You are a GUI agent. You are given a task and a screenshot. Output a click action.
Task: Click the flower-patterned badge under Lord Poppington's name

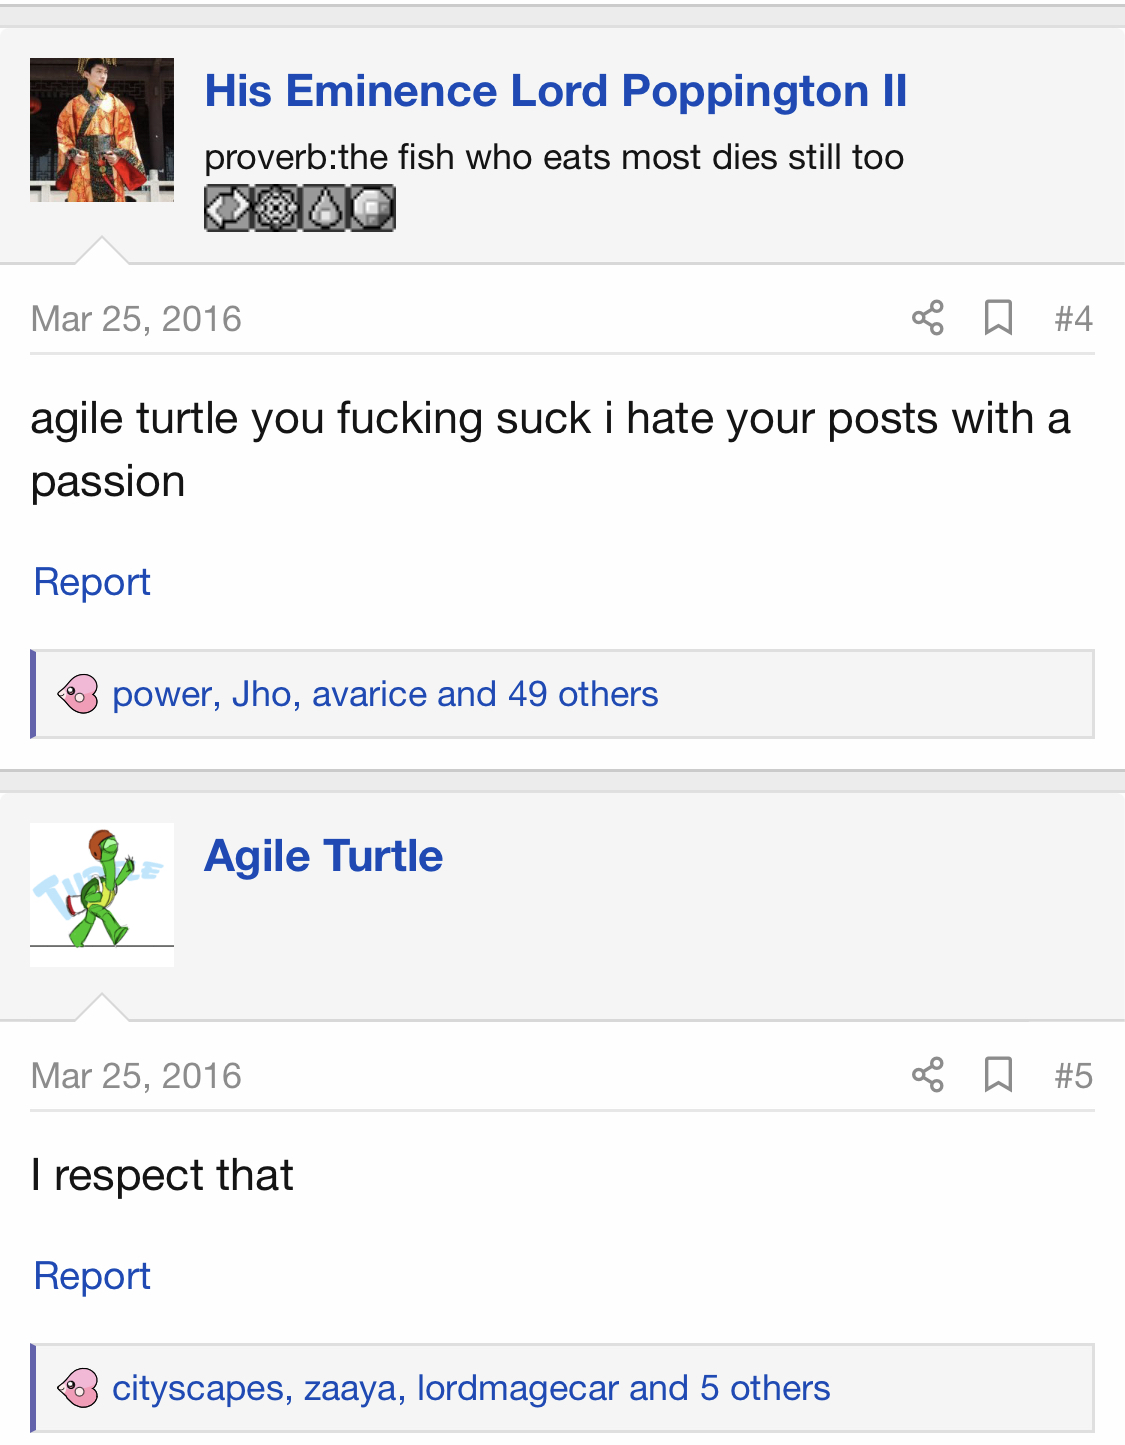276,209
